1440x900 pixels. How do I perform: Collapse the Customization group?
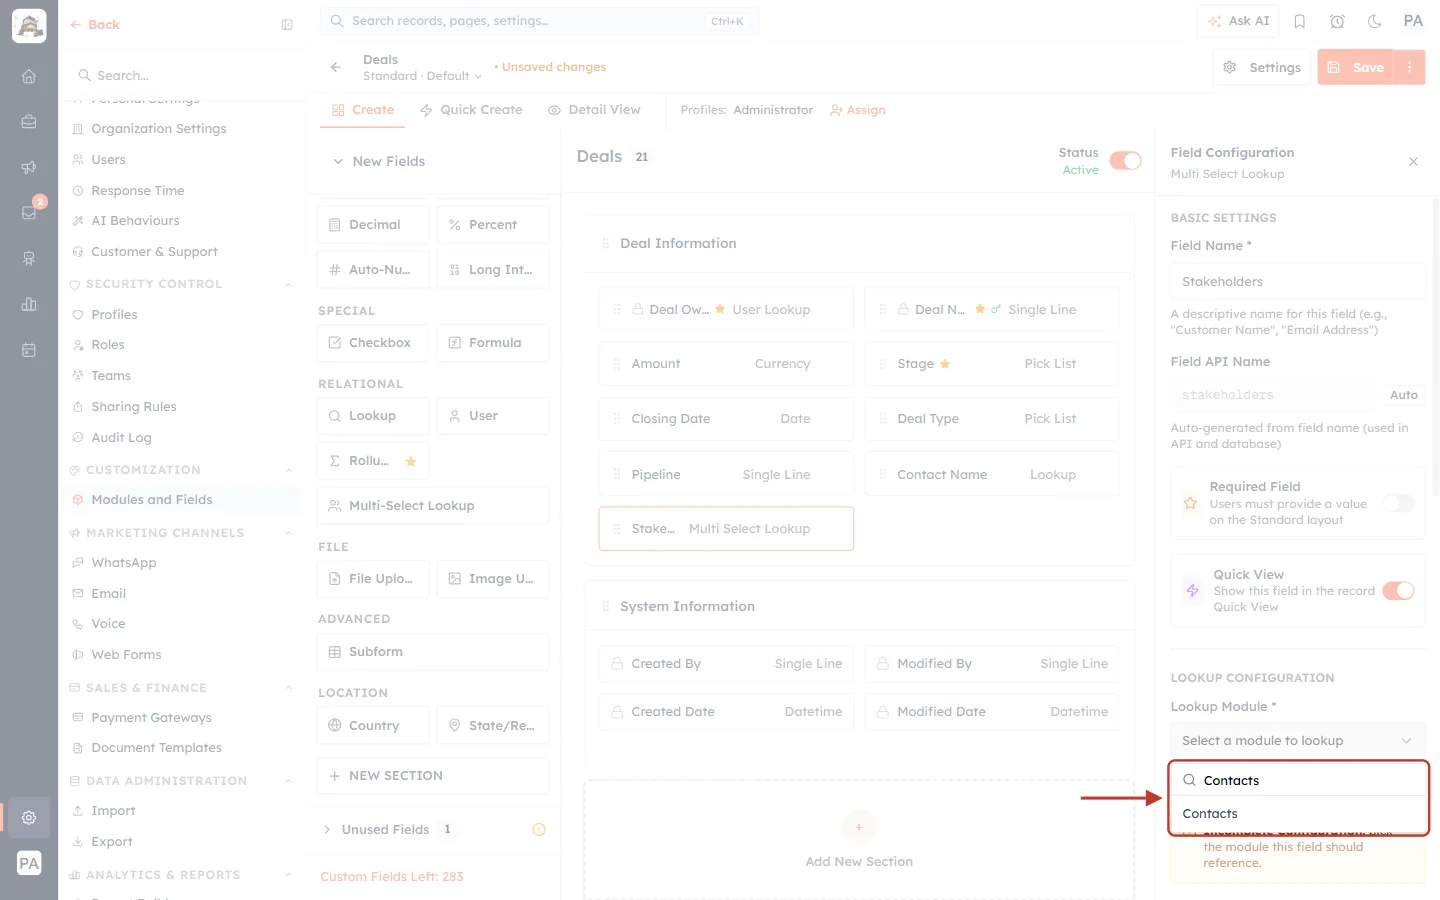289,470
